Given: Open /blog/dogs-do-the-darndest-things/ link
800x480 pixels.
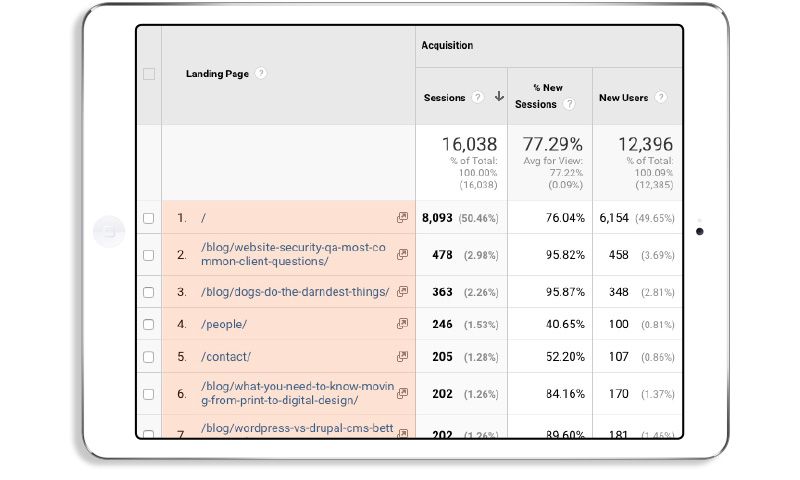Looking at the screenshot, I should [295, 292].
